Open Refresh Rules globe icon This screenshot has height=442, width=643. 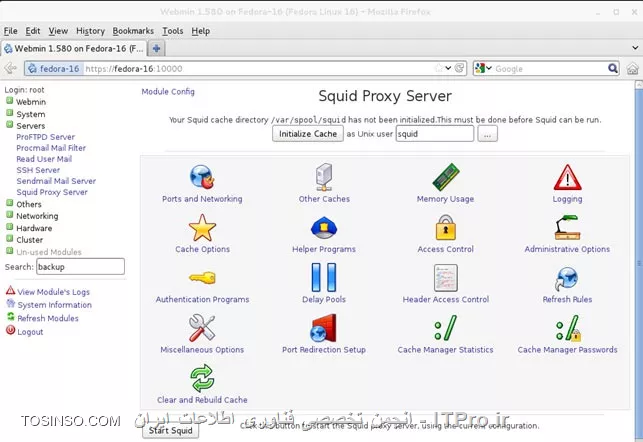point(567,278)
